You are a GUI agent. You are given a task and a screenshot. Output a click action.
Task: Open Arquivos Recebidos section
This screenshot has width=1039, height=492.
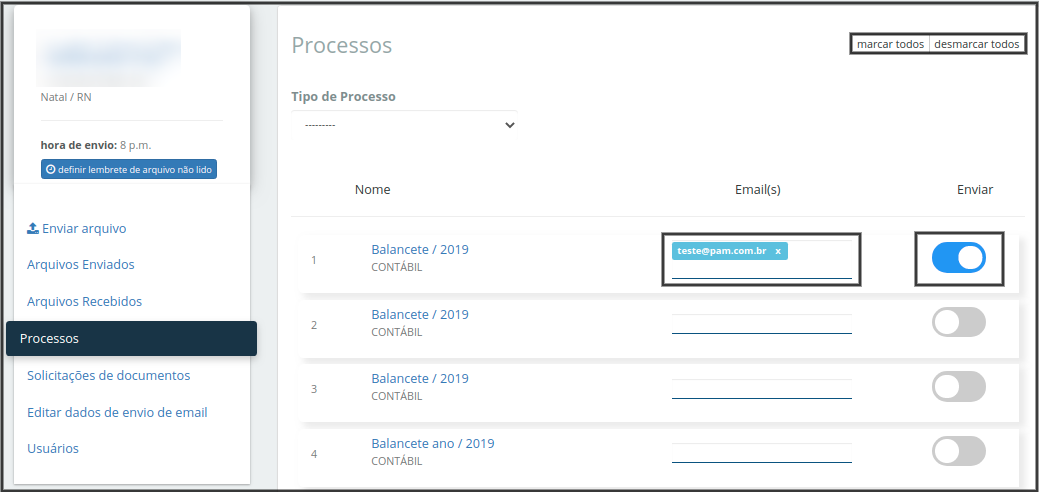84,301
